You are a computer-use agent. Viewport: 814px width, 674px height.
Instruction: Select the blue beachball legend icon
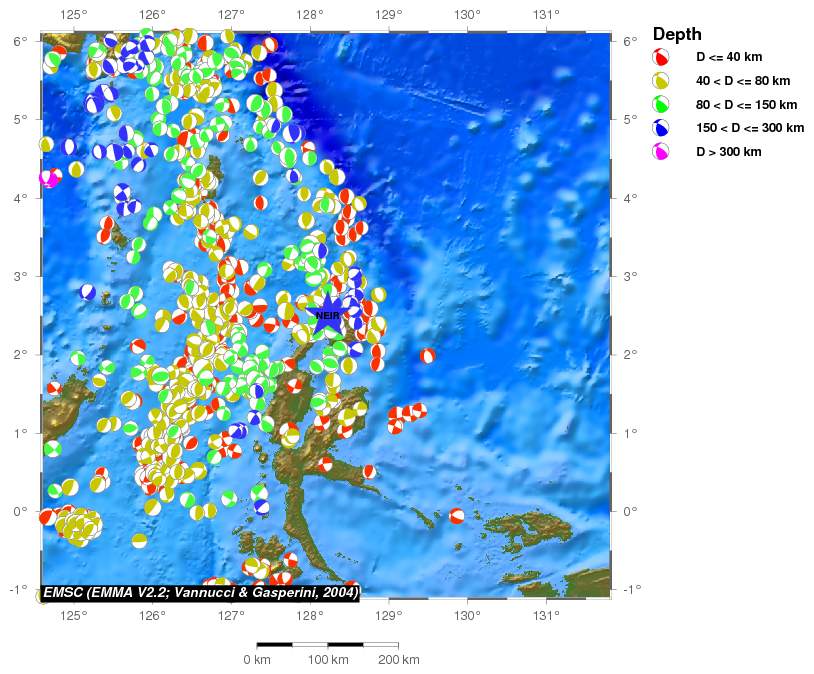click(x=661, y=128)
